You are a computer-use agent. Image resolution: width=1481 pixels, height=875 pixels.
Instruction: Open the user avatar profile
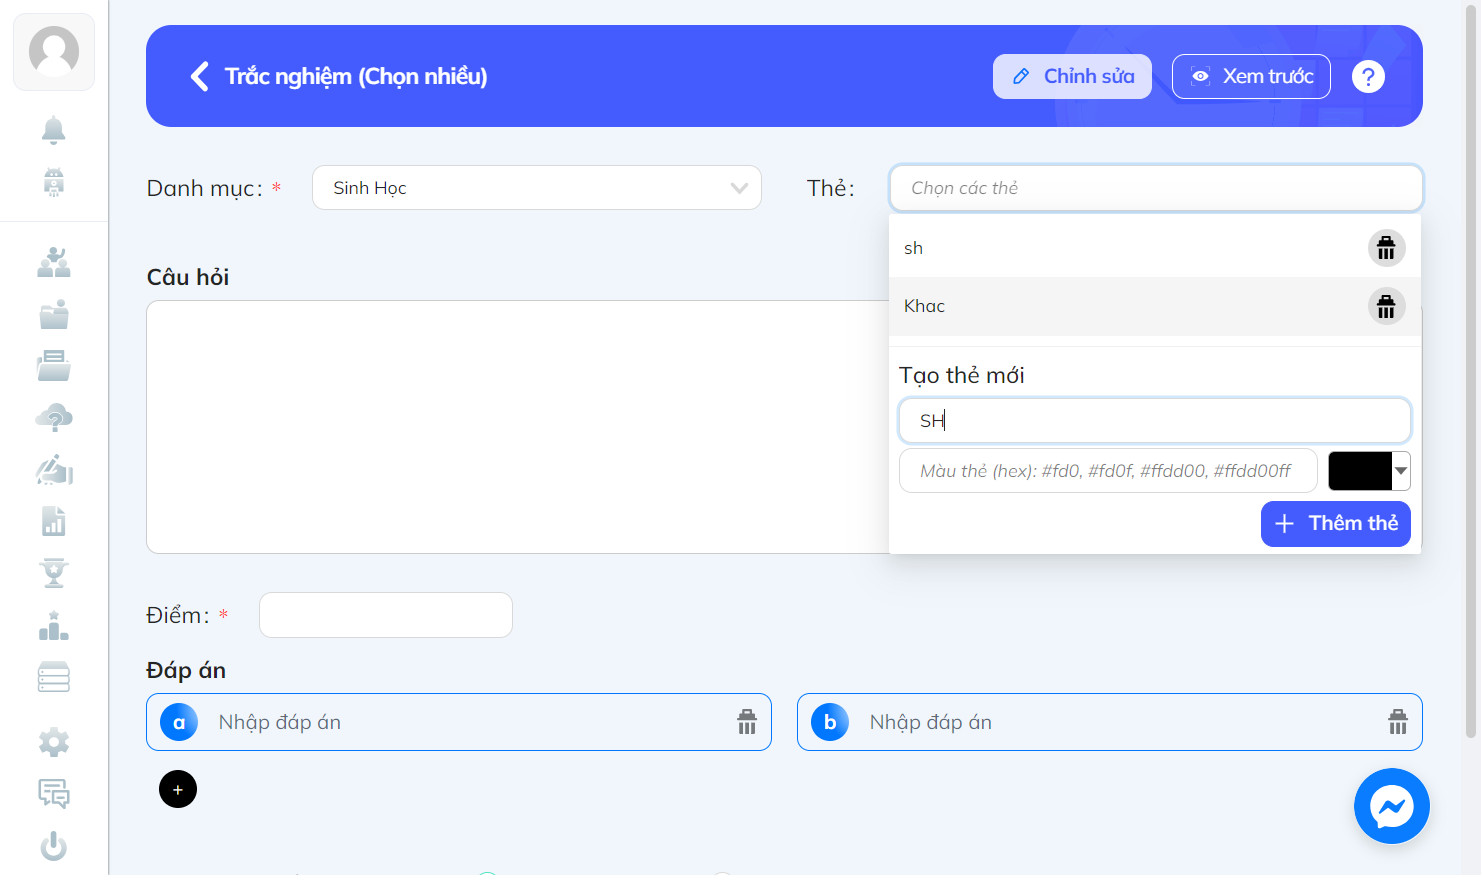pyautogui.click(x=54, y=52)
